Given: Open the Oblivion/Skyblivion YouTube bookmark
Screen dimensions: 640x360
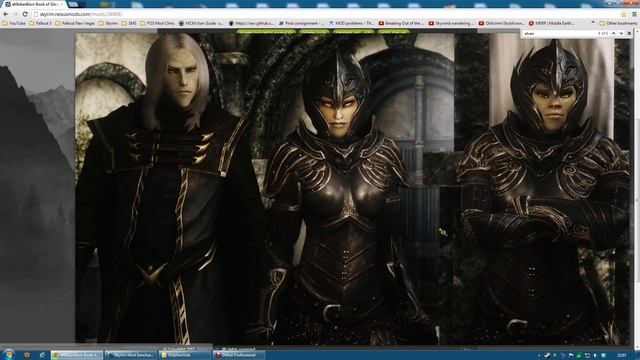Looking at the screenshot, I should click(501, 23).
